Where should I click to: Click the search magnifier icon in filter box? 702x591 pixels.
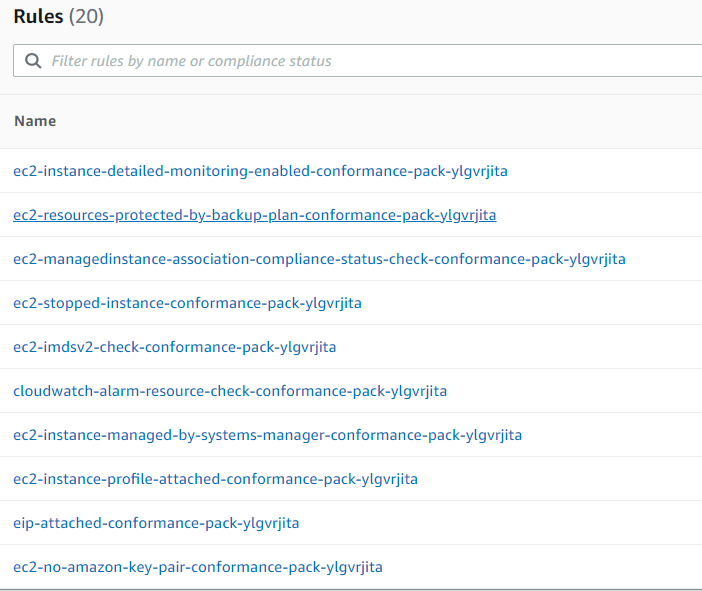click(x=33, y=60)
